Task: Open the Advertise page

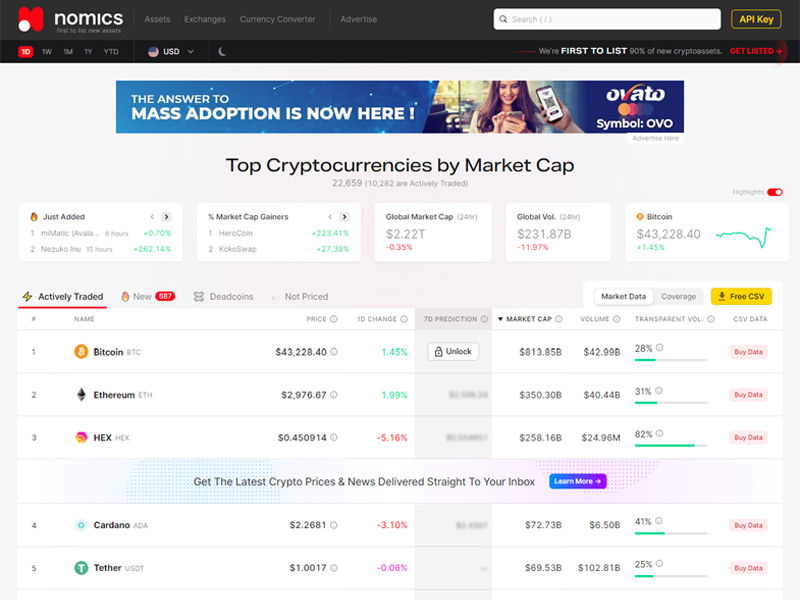Action: coord(359,19)
